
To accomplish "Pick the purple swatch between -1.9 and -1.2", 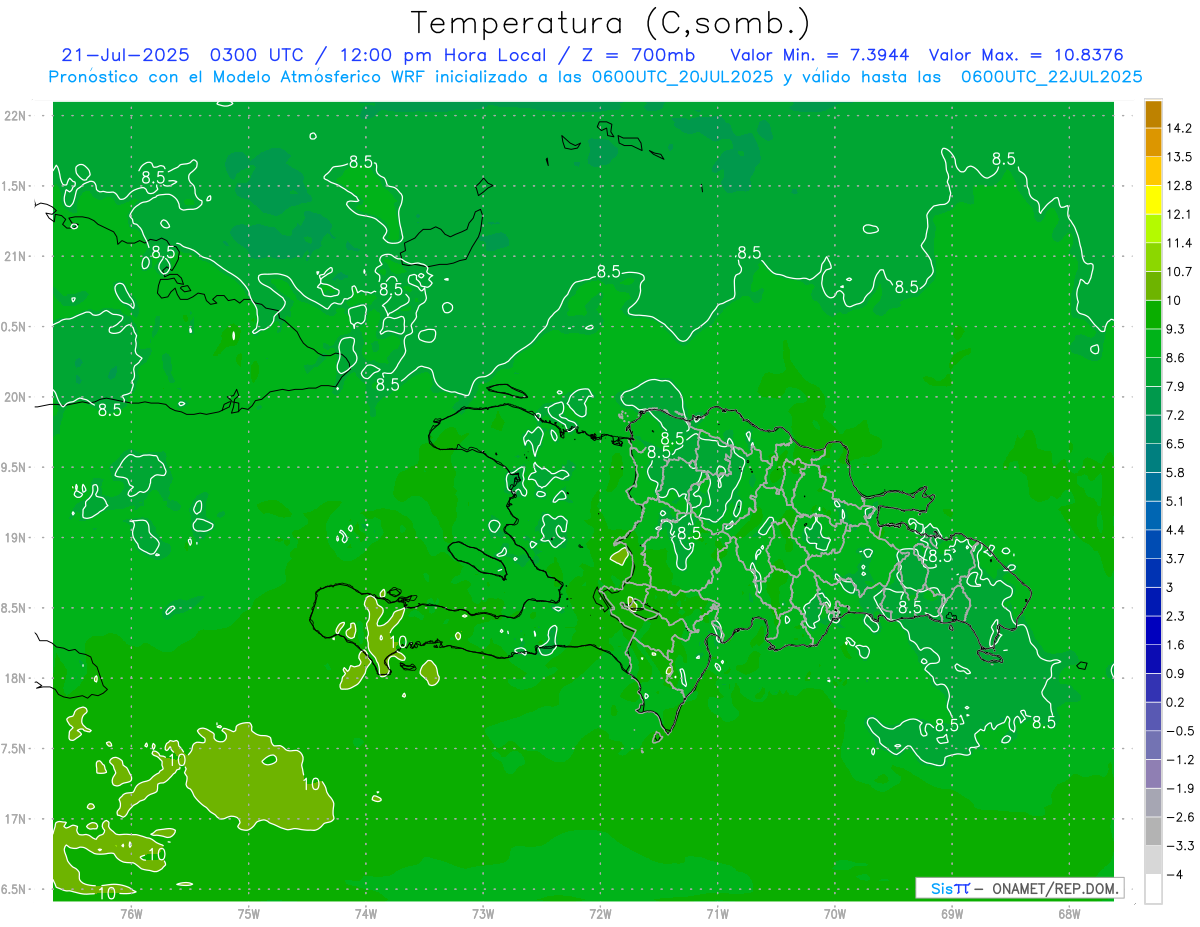I will 1153,774.
